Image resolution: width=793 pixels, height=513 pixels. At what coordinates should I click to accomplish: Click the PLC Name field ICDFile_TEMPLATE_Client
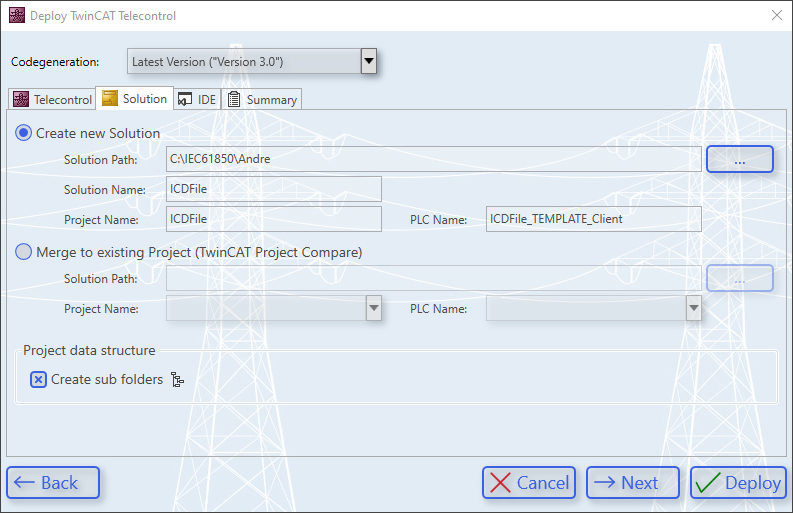tap(594, 219)
